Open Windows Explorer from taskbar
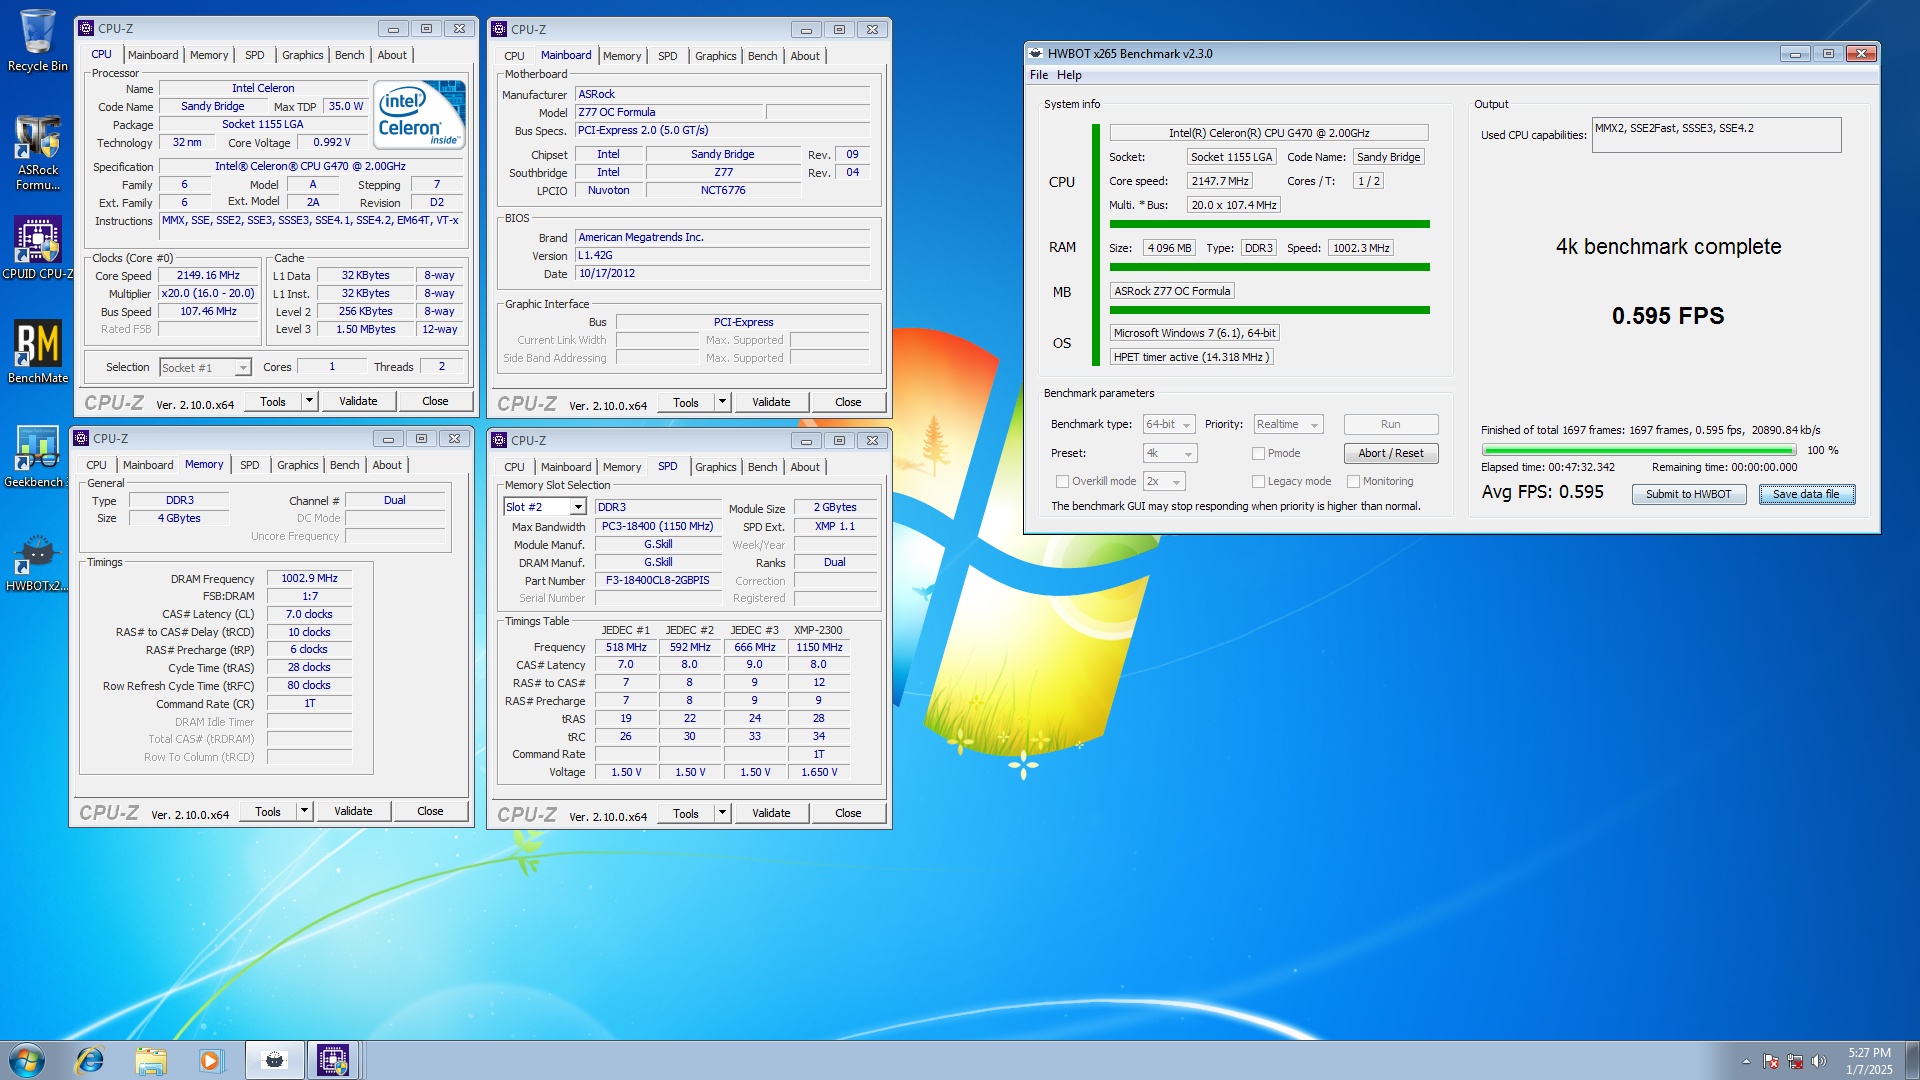This screenshot has height=1080, width=1920. tap(151, 1060)
